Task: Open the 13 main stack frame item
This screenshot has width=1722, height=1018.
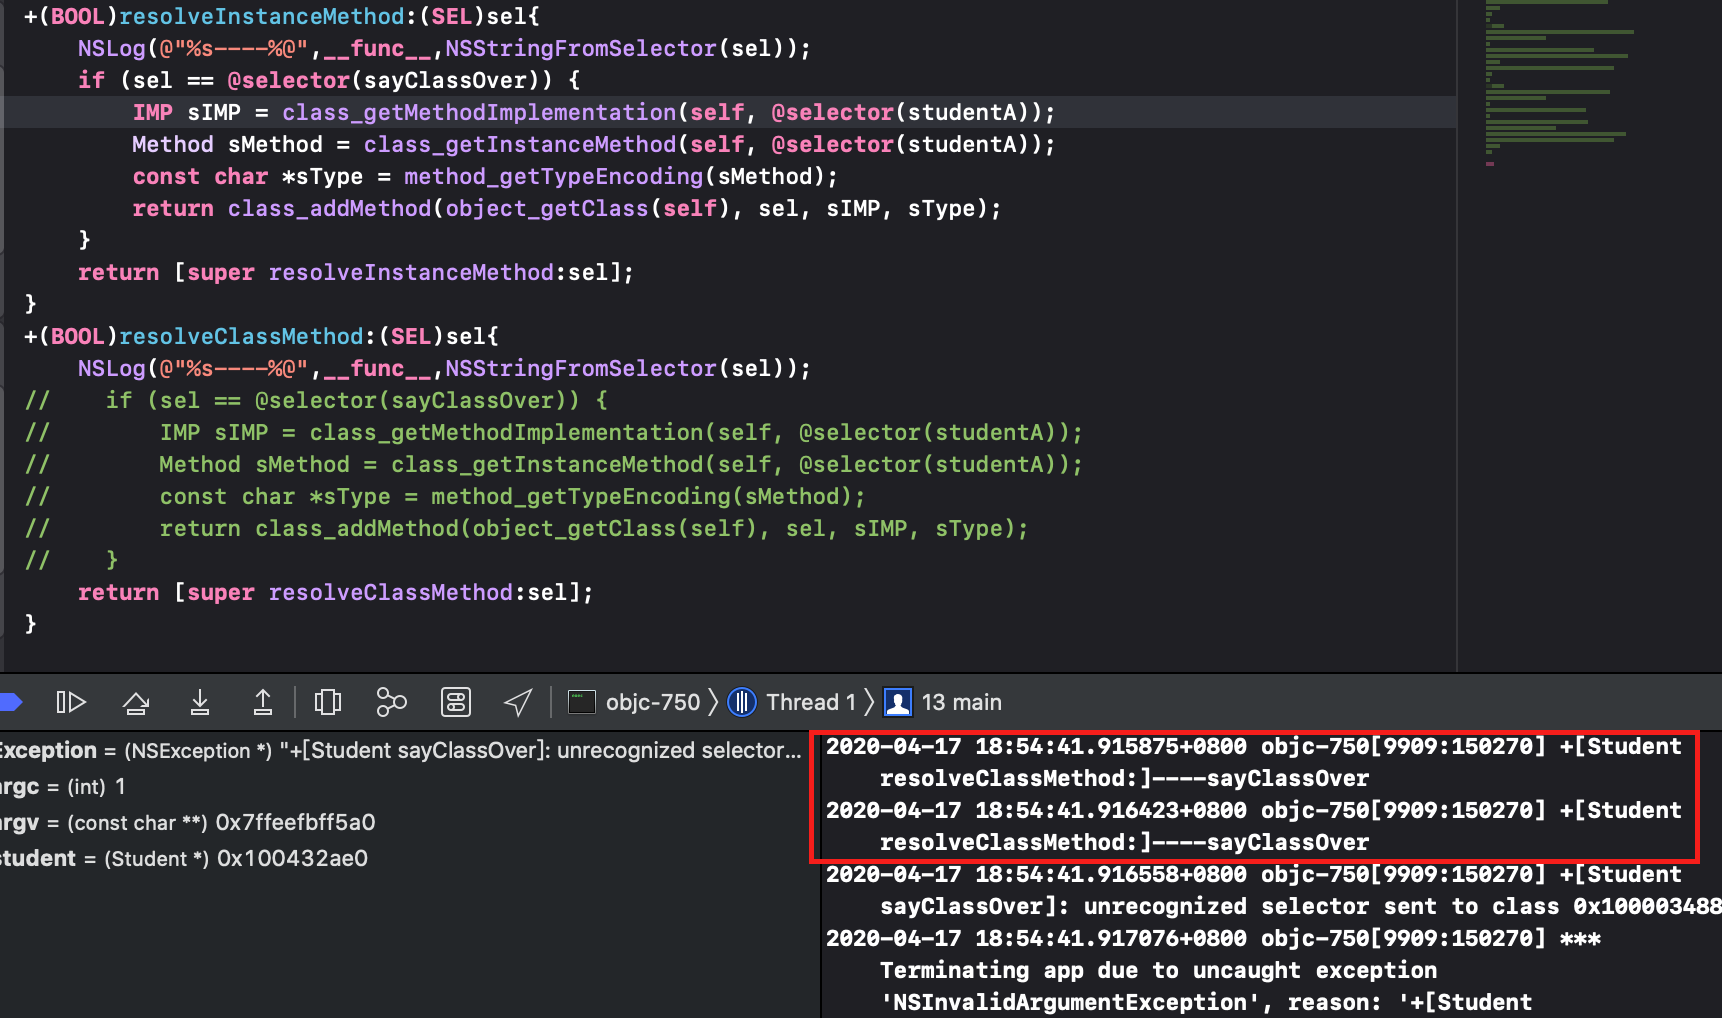Action: click(943, 702)
